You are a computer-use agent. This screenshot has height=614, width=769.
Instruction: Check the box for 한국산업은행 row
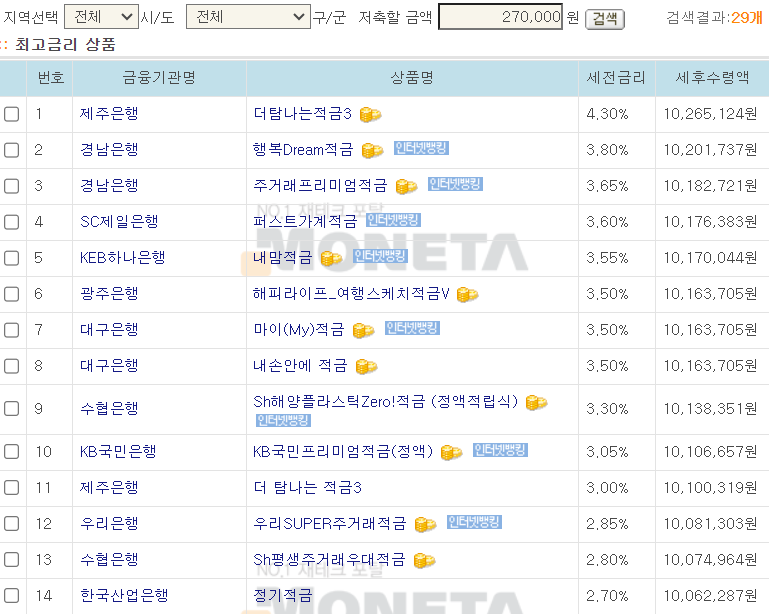tap(11, 596)
